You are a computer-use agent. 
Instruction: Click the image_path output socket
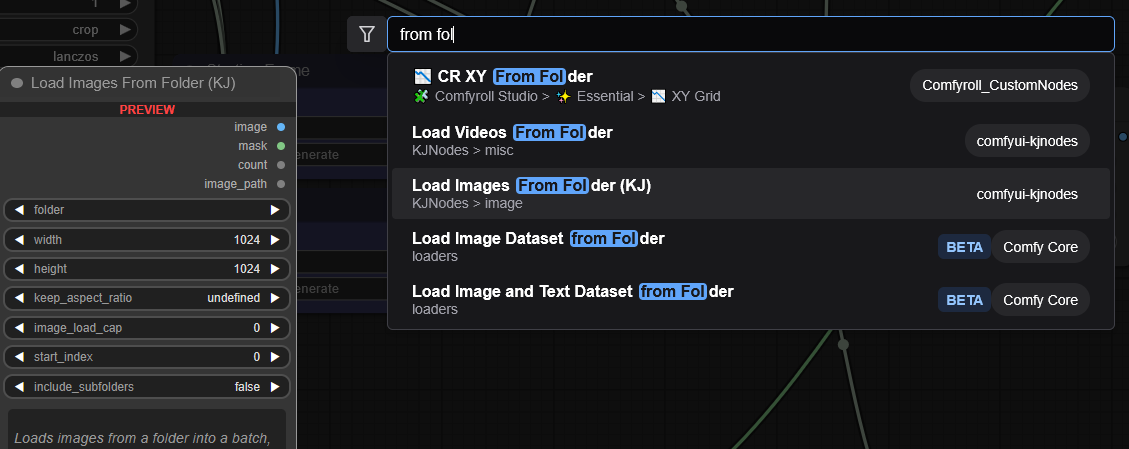[x=281, y=184]
